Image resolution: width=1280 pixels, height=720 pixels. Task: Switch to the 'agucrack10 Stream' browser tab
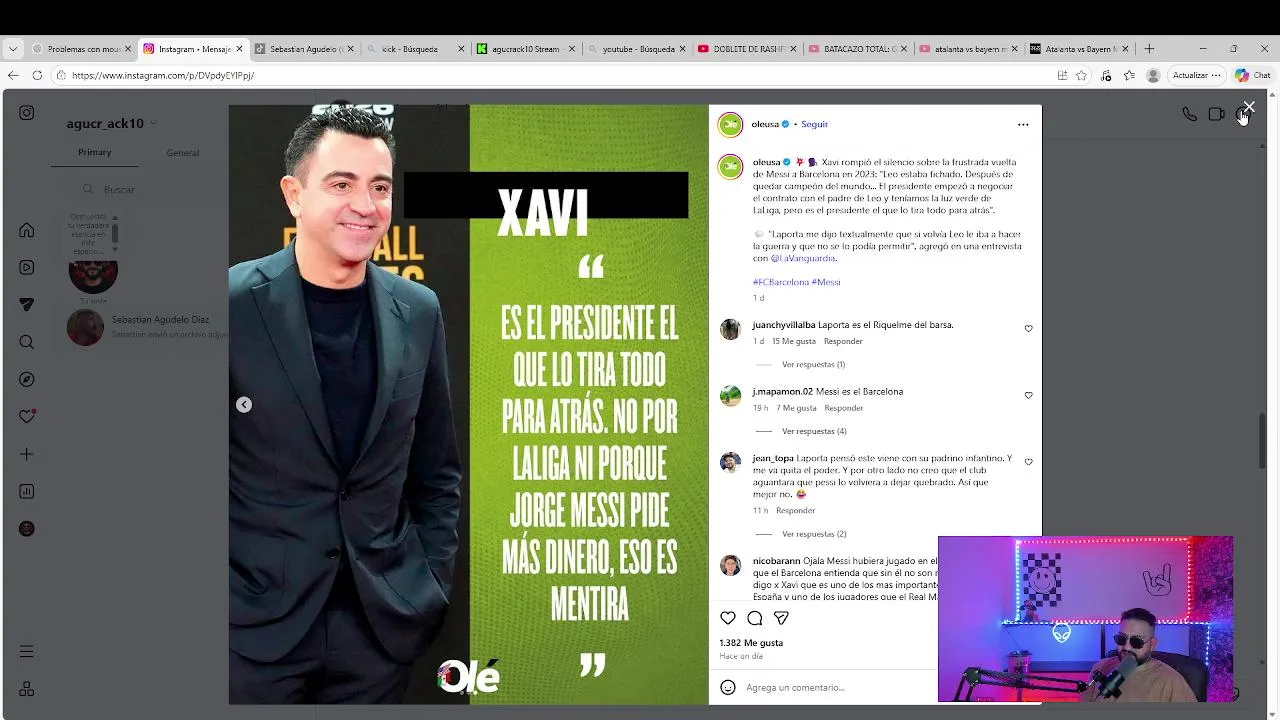coord(525,49)
